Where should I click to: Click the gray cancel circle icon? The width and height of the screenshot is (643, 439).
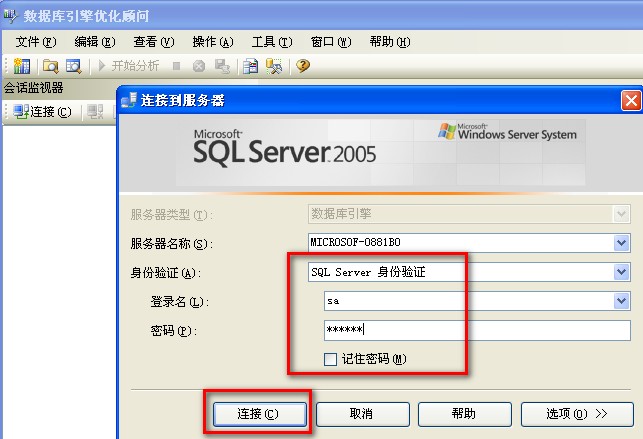click(x=199, y=66)
